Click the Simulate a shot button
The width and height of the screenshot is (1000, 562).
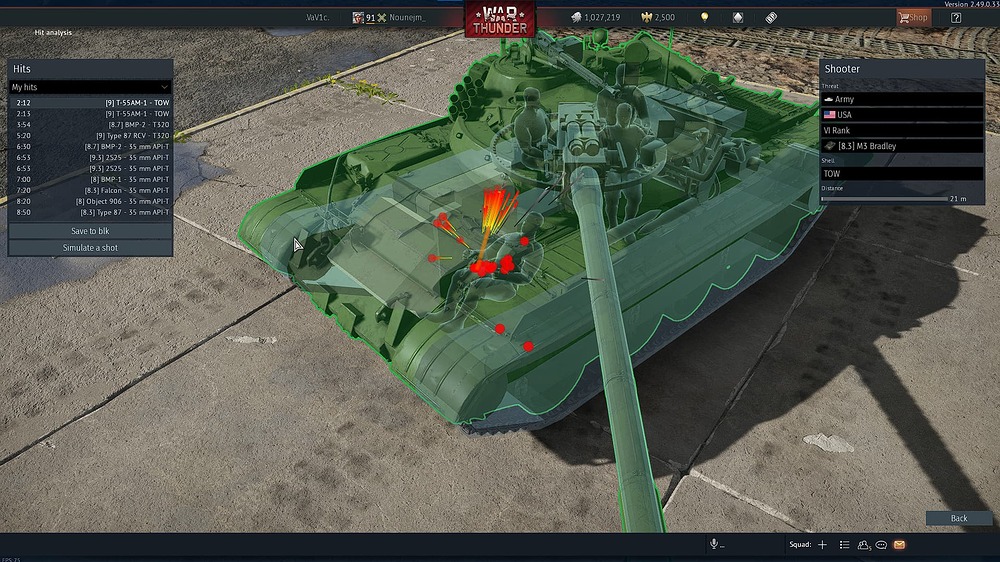pyautogui.click(x=90, y=248)
